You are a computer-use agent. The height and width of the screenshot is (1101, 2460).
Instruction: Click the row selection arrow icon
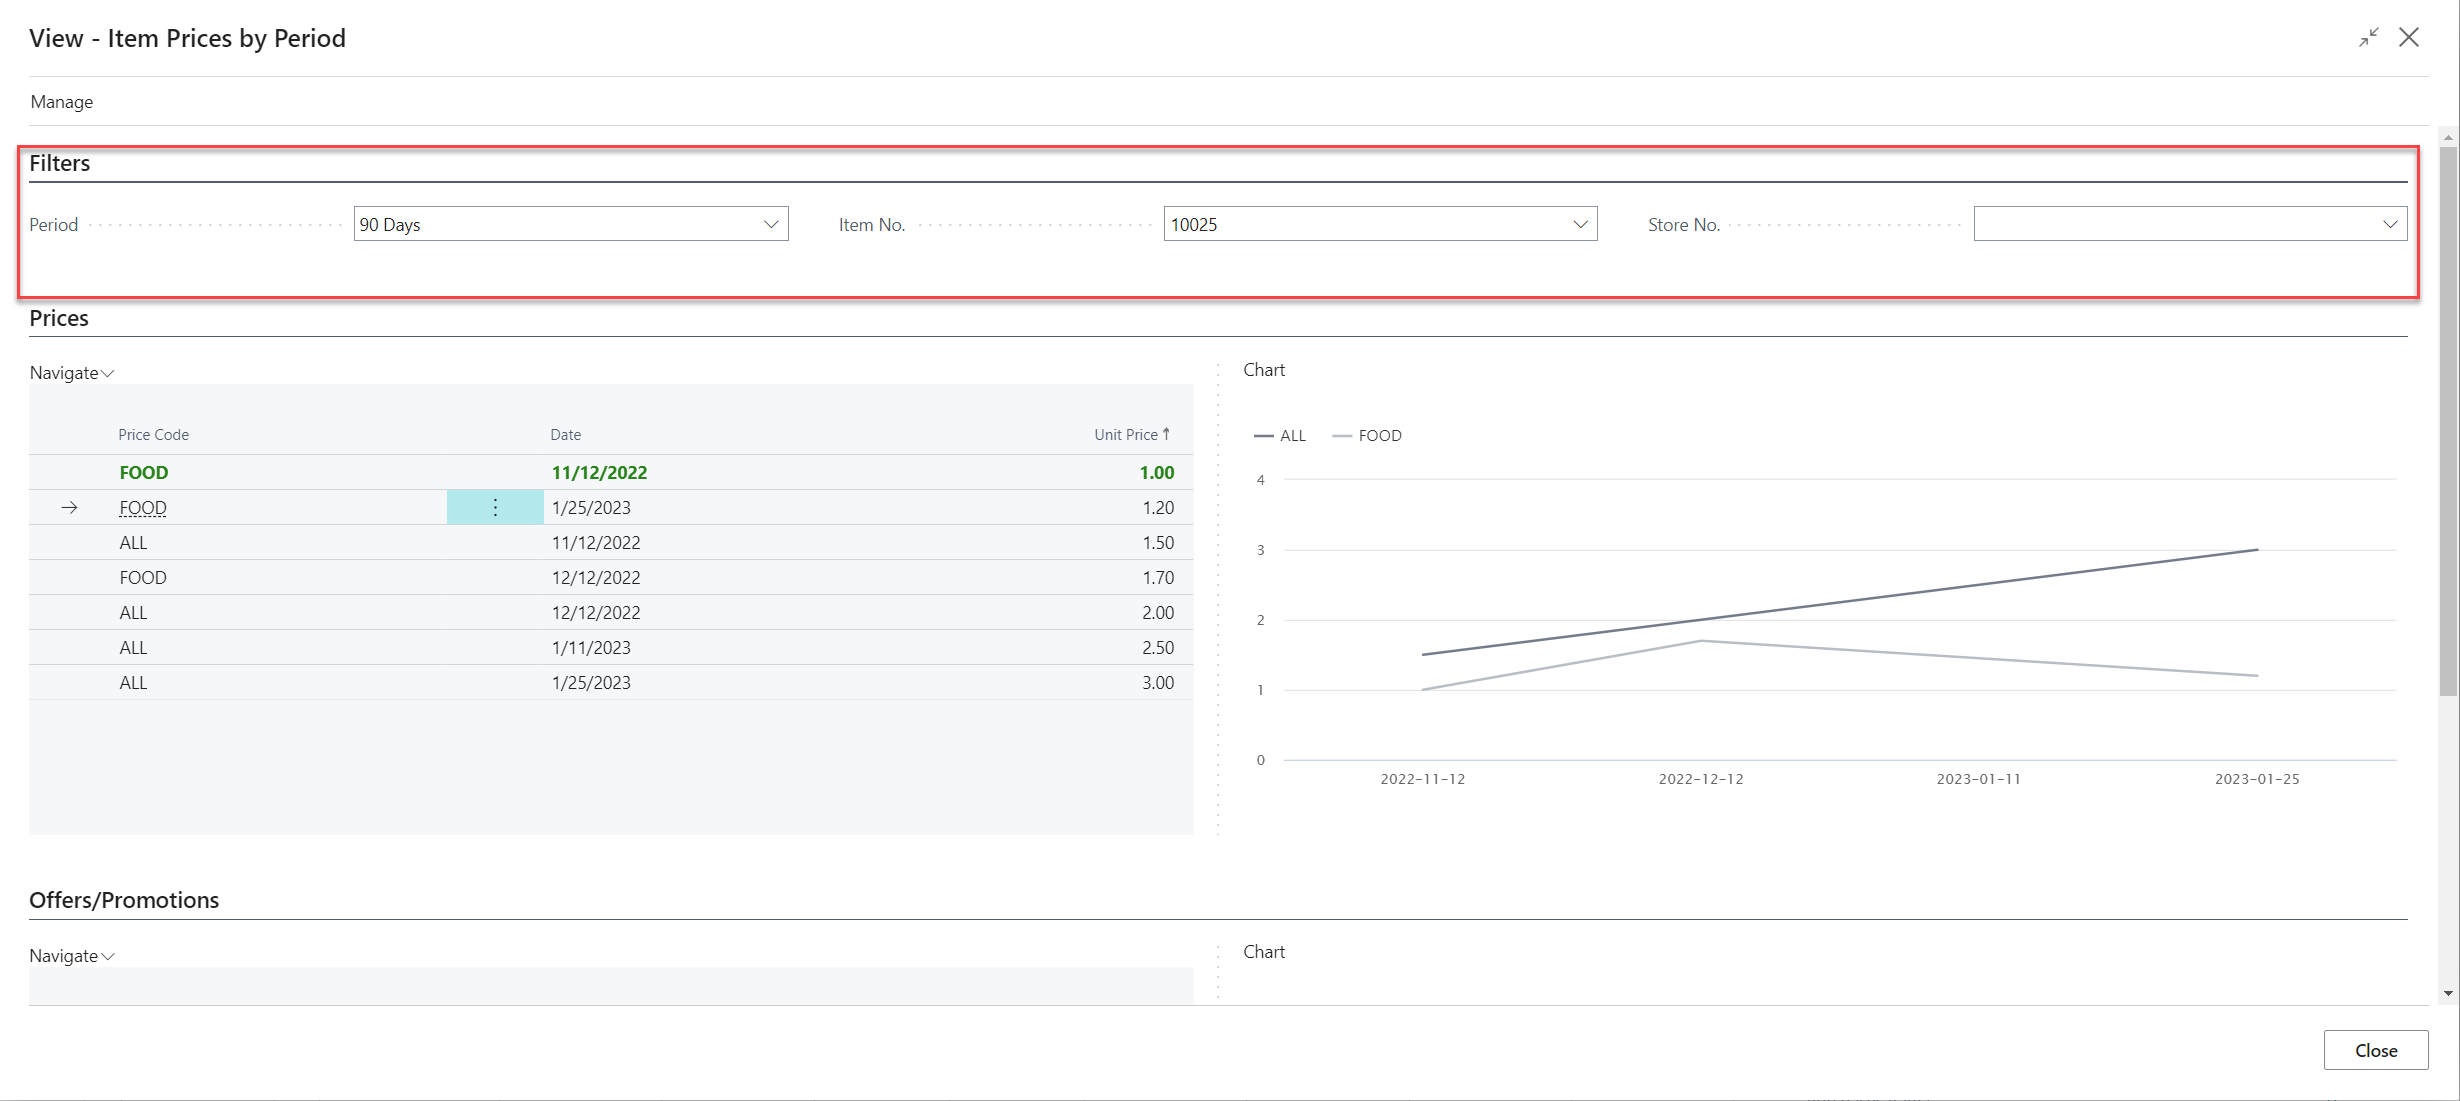(x=69, y=507)
